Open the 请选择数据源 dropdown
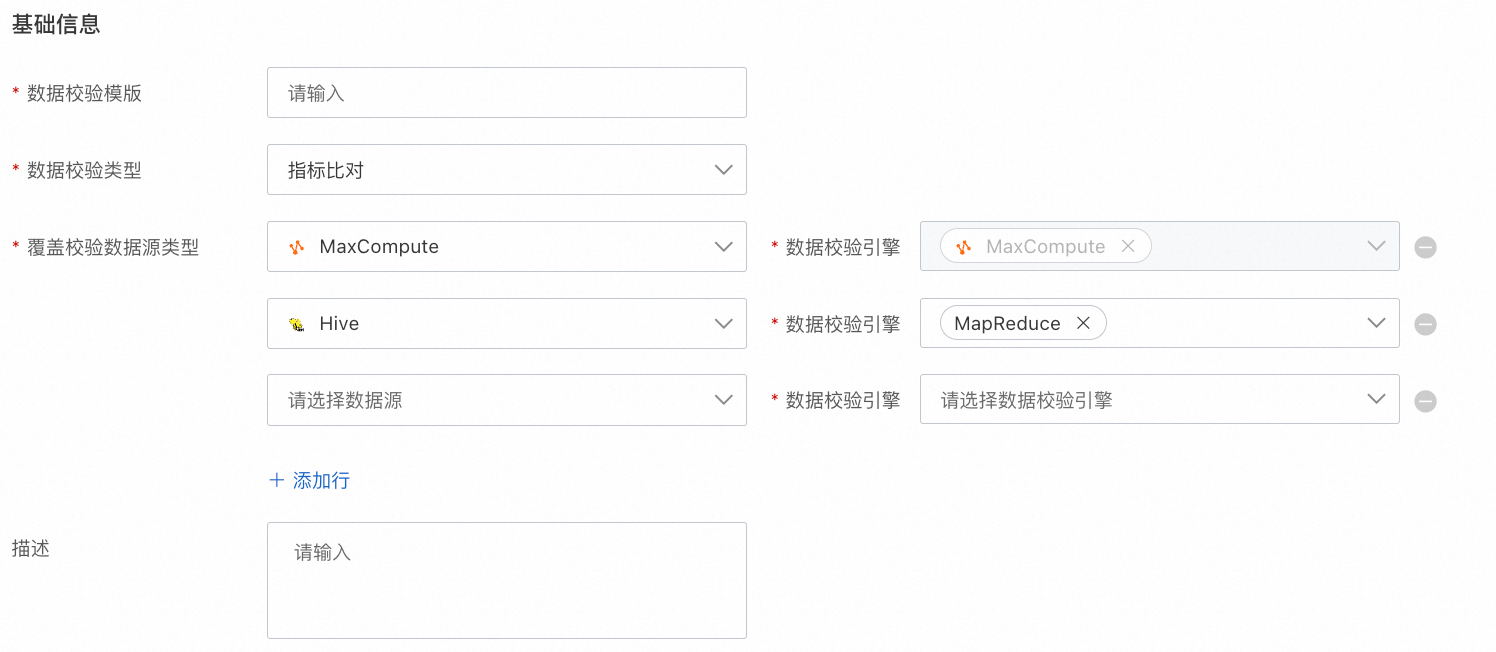The width and height of the screenshot is (1496, 652). click(506, 400)
